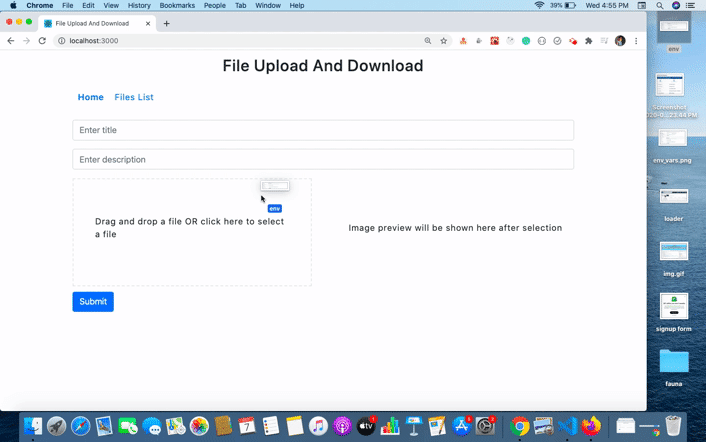
Task: Open Calendar from the dock
Action: (x=247, y=426)
